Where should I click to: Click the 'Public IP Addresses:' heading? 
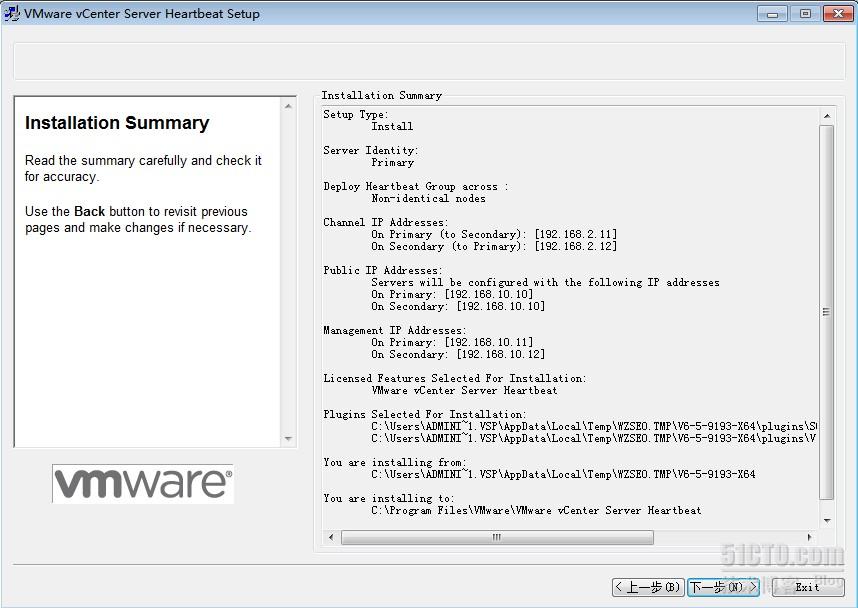(382, 271)
